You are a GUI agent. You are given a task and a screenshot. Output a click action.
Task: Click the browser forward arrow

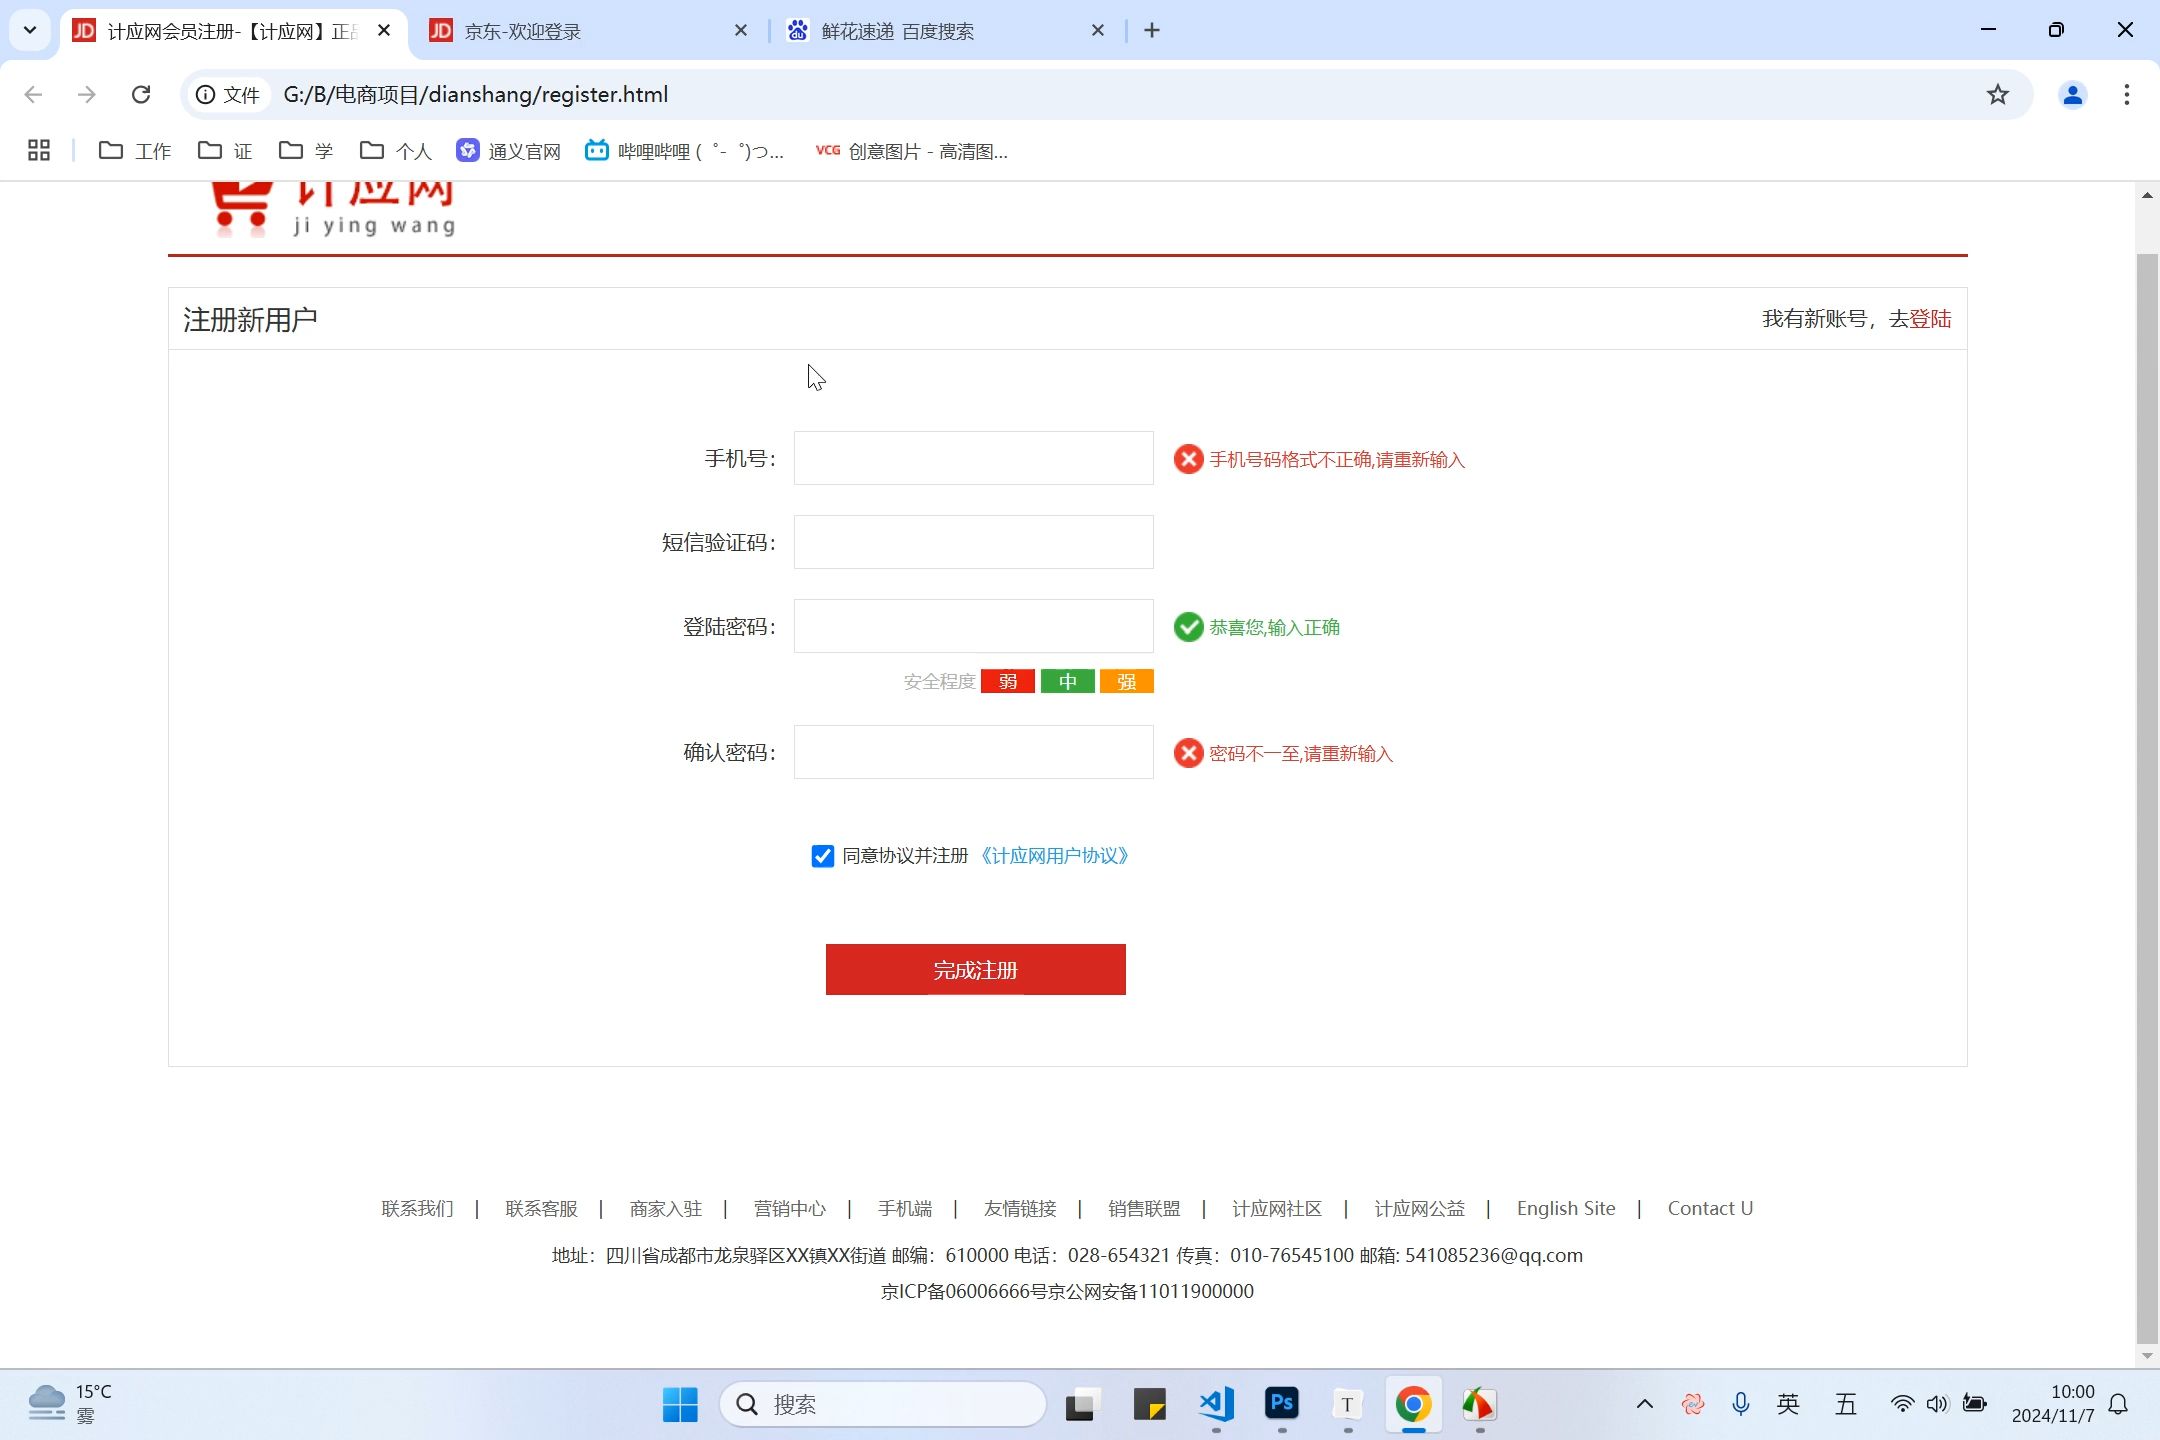click(87, 94)
